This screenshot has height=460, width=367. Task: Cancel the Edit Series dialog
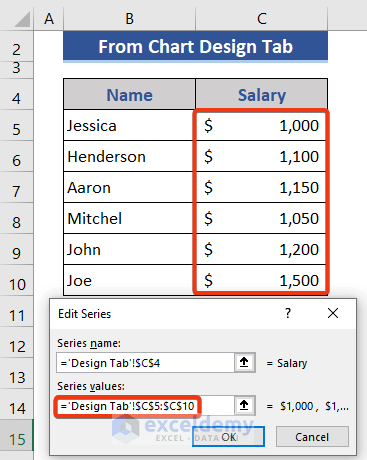[312, 437]
